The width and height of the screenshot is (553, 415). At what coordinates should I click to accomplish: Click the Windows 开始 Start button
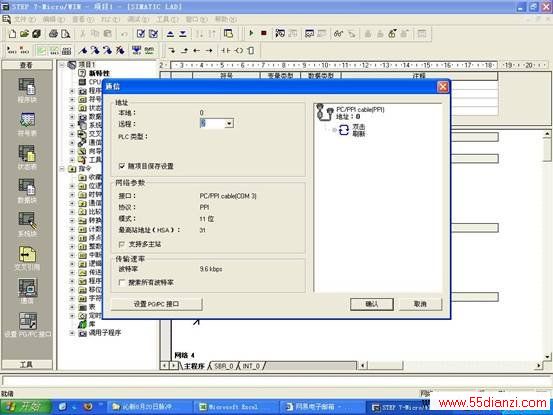pos(26,407)
